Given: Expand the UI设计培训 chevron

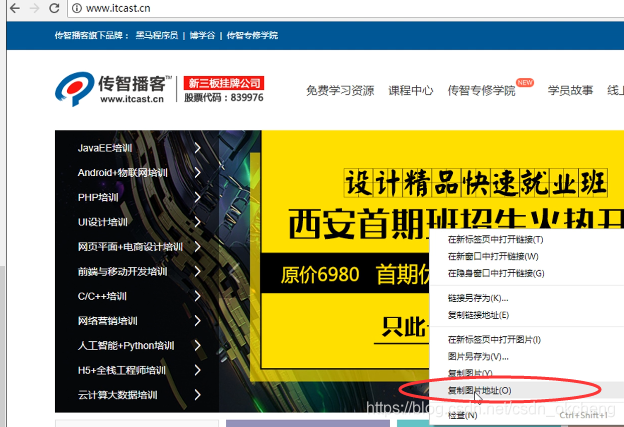Looking at the screenshot, I should coord(197,222).
